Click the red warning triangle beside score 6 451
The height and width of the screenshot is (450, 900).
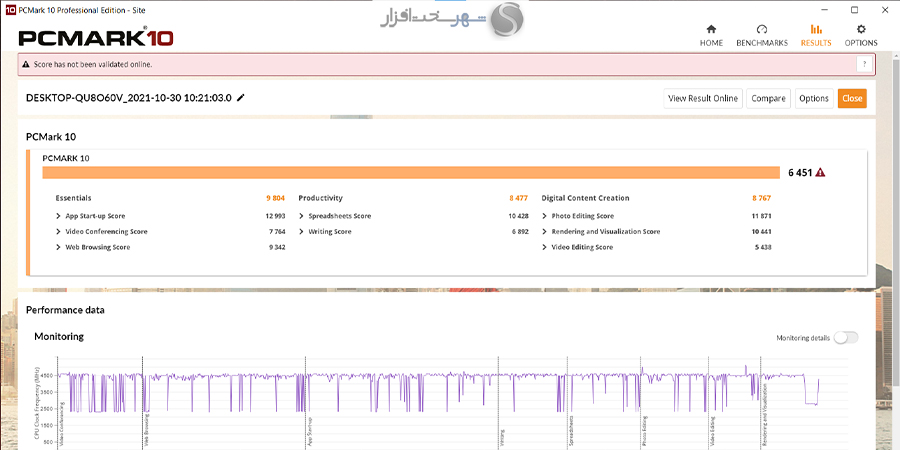click(820, 172)
